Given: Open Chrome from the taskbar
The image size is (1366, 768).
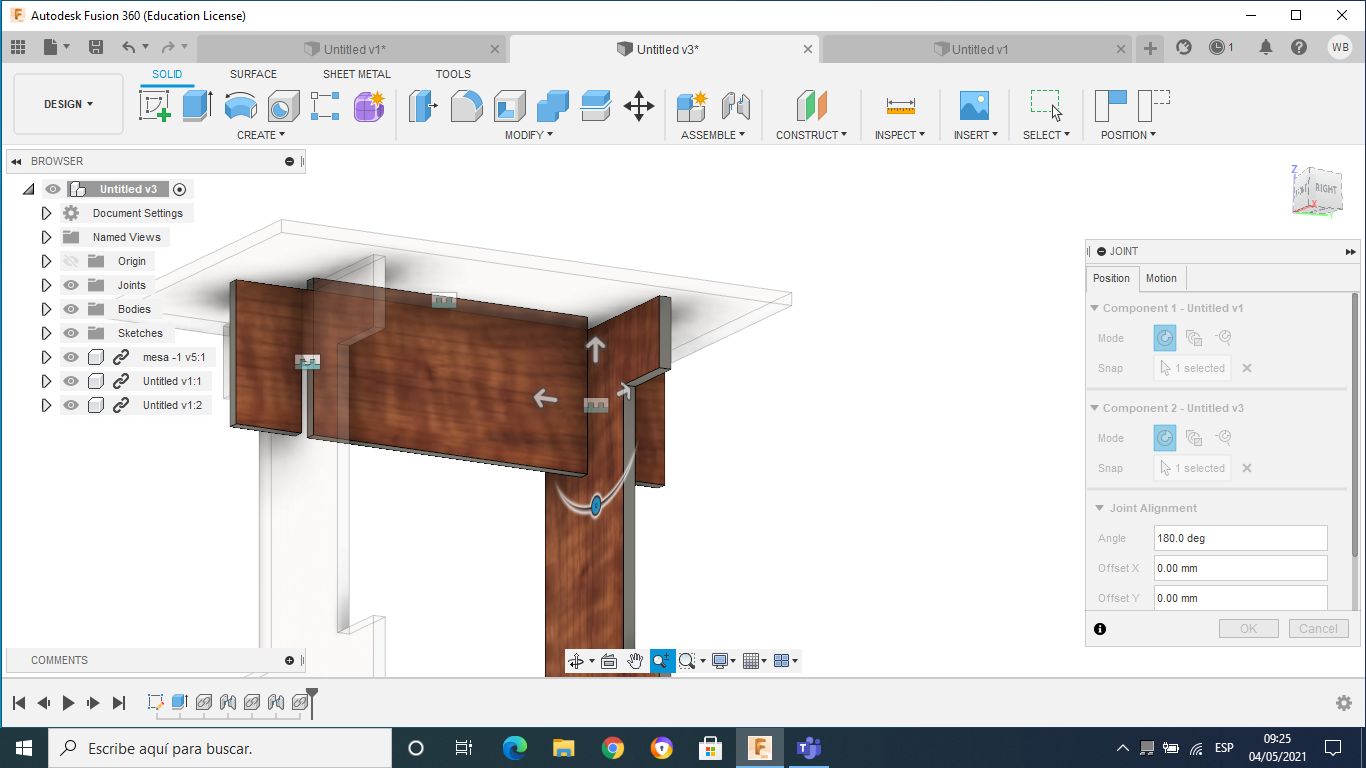Looking at the screenshot, I should pos(612,748).
